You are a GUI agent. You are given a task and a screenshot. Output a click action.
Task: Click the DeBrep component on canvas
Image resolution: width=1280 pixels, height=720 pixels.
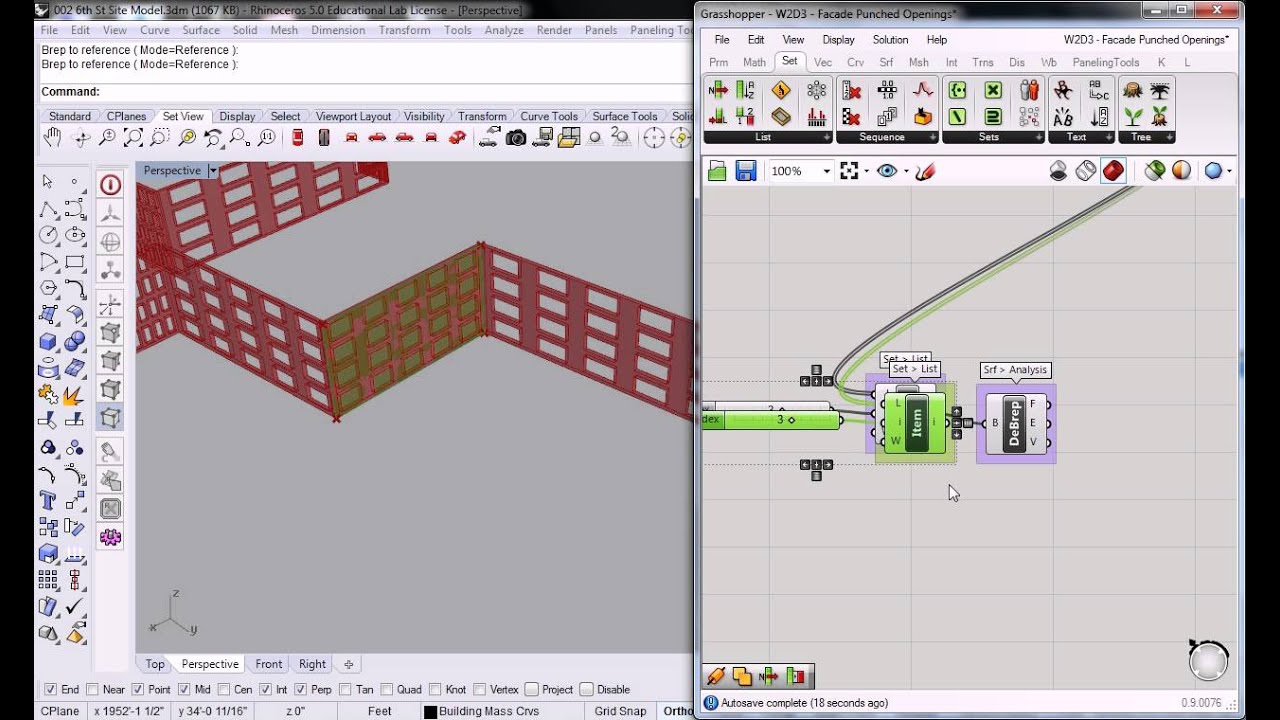click(x=1015, y=424)
